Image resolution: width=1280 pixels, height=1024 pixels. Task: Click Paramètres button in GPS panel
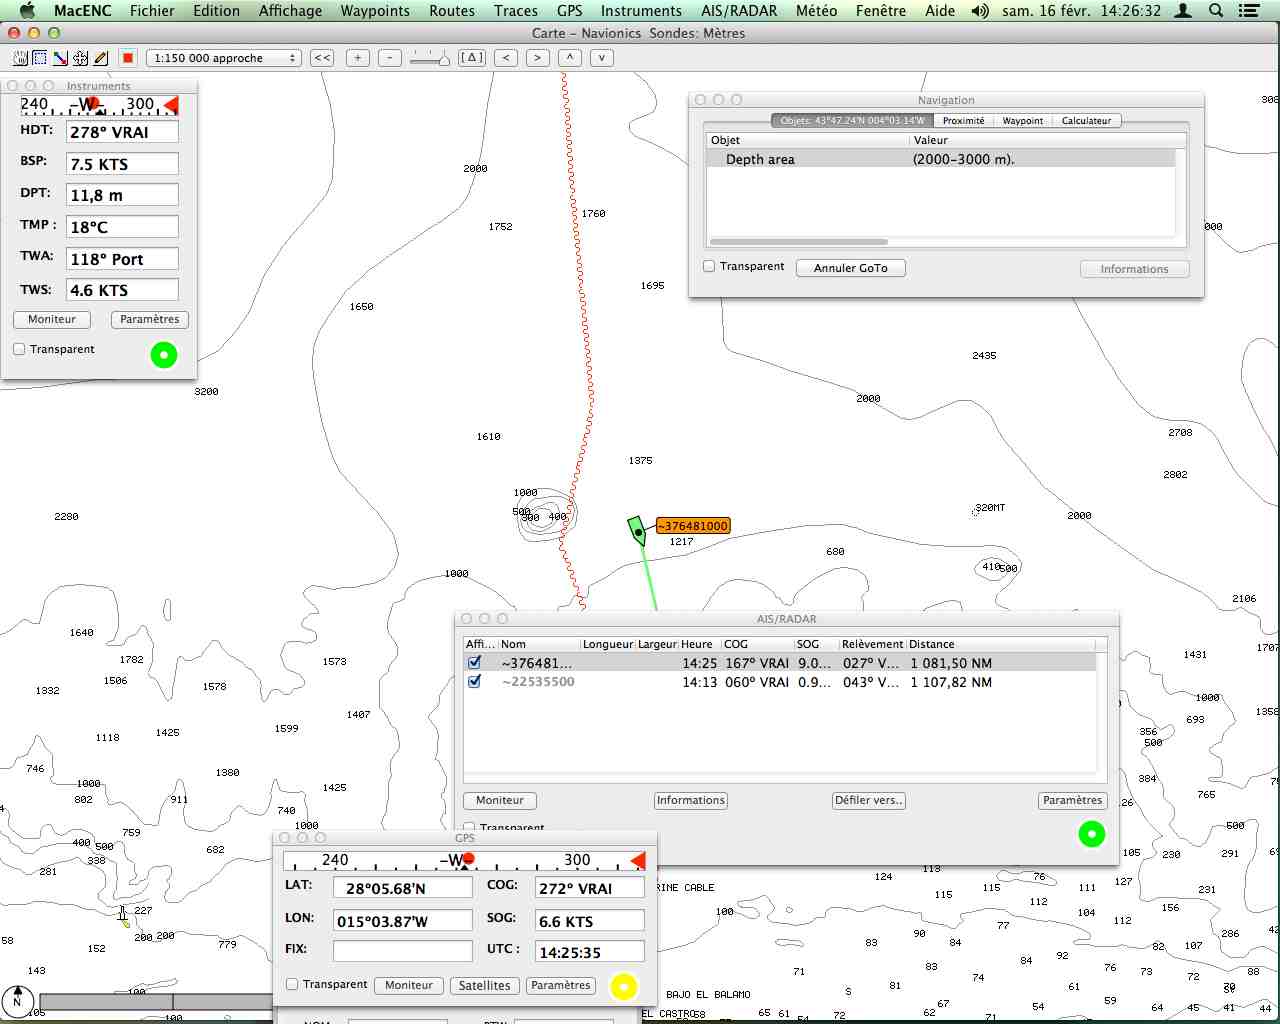click(561, 985)
